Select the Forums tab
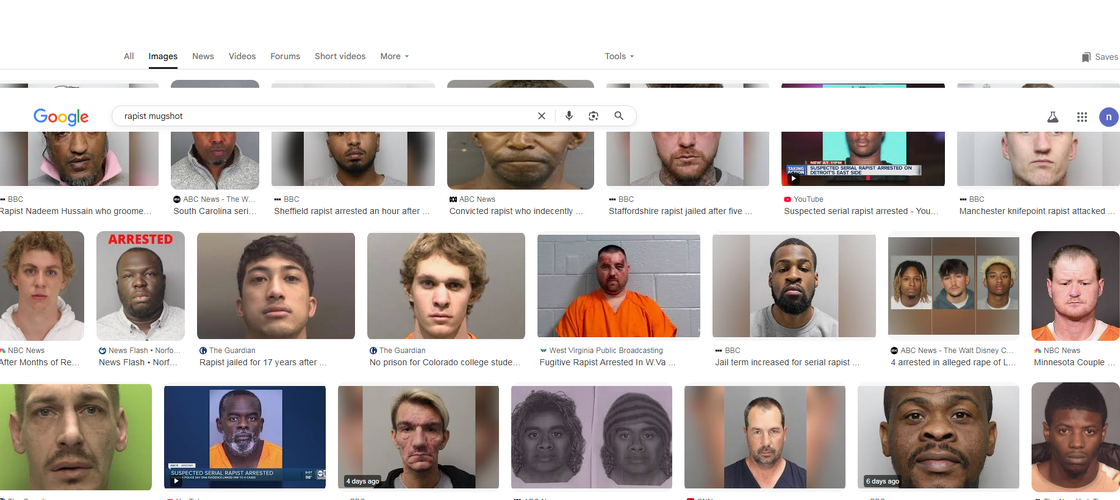The image size is (1120, 500). tap(285, 56)
